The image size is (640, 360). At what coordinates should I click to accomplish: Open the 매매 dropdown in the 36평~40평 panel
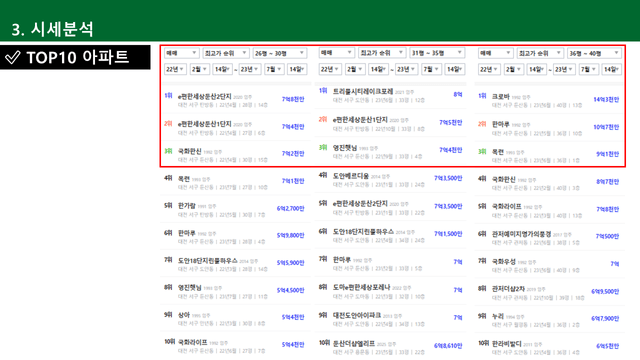[496, 53]
